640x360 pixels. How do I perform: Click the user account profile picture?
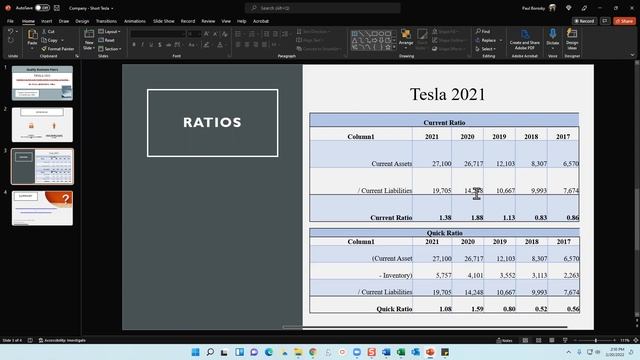coord(552,8)
